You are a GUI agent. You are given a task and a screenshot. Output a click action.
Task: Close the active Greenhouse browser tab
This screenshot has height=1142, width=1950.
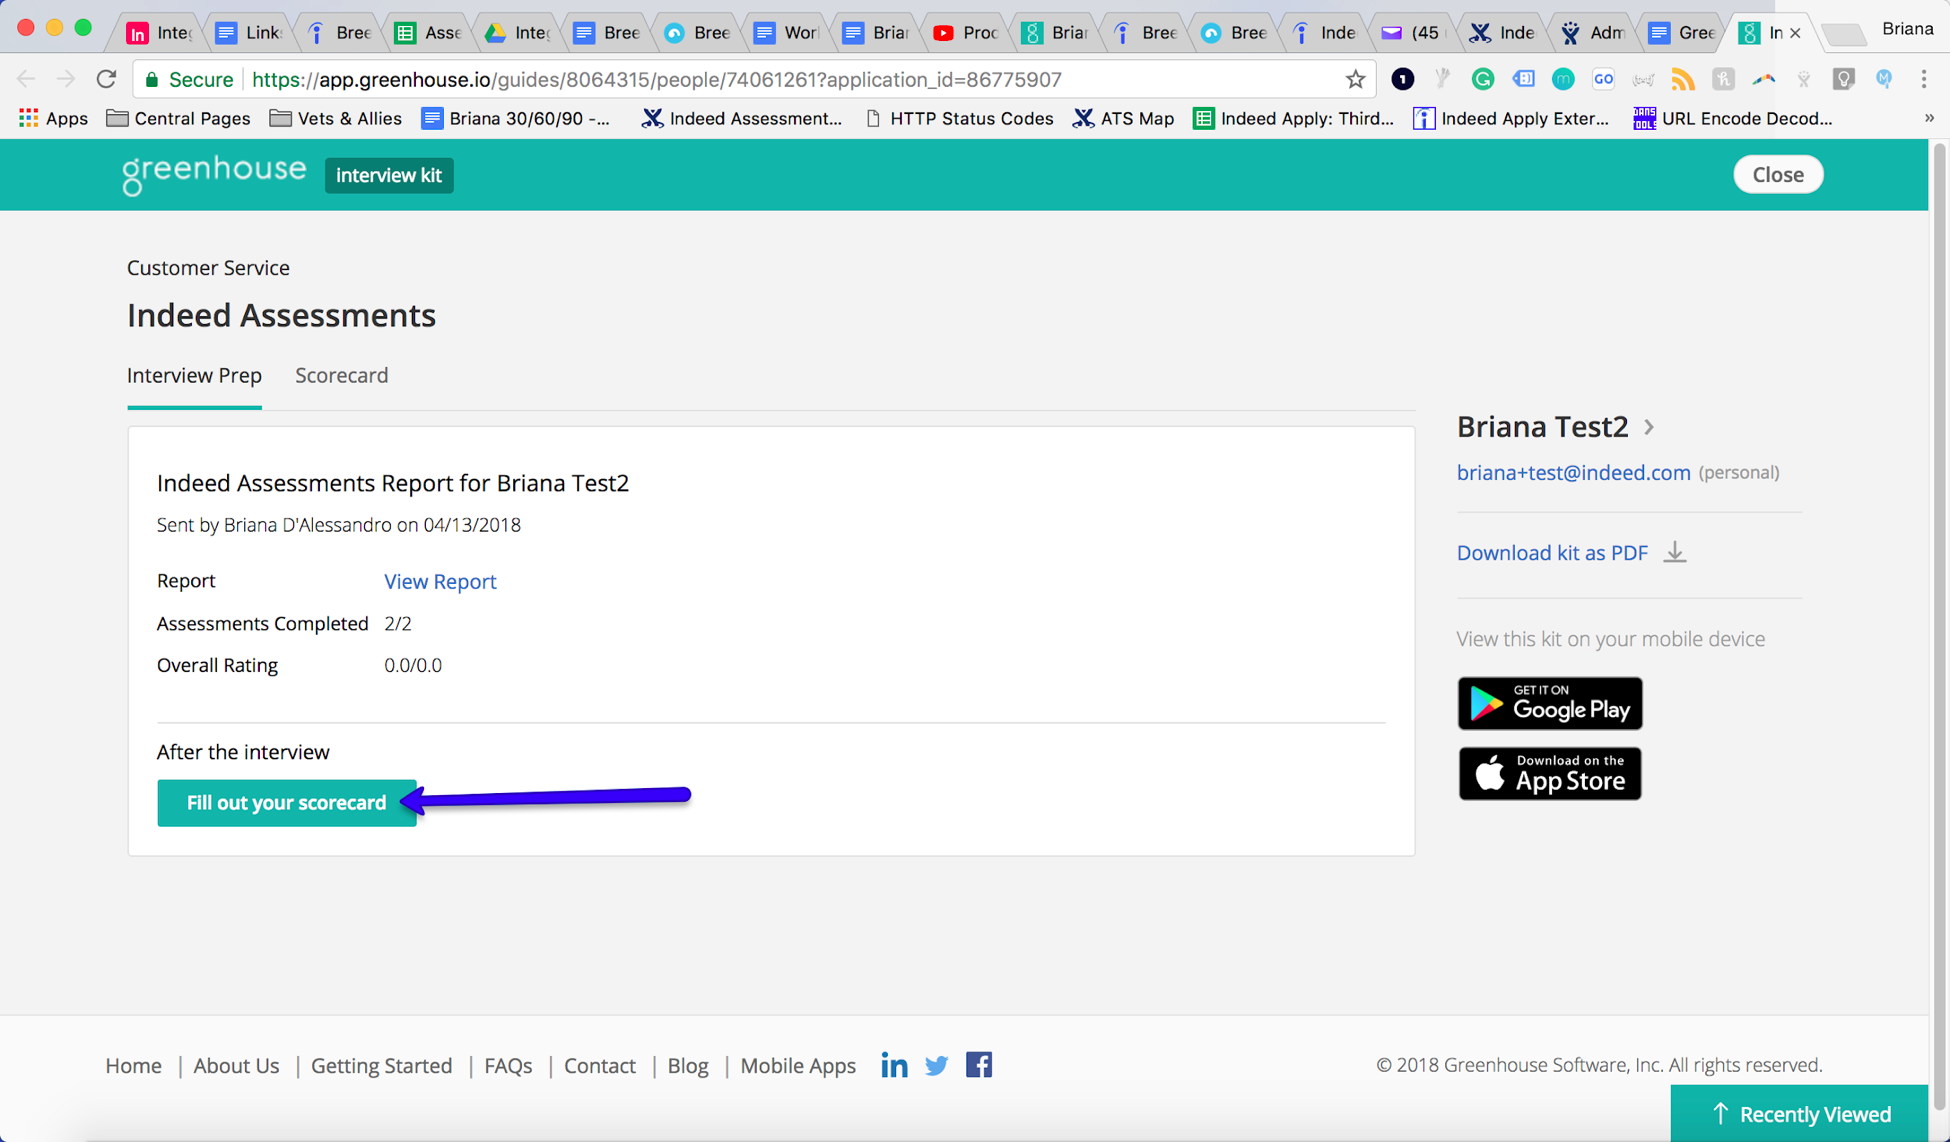(1795, 33)
